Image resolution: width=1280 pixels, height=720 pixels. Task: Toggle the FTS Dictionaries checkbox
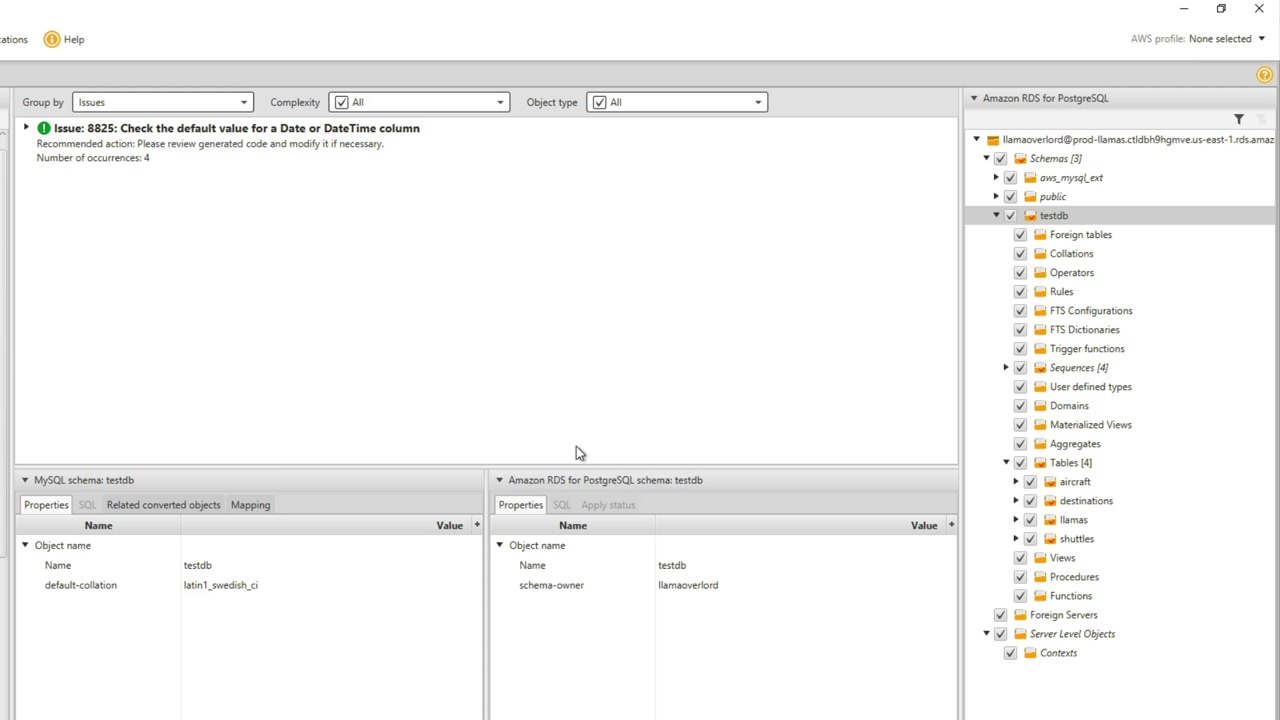1020,330
